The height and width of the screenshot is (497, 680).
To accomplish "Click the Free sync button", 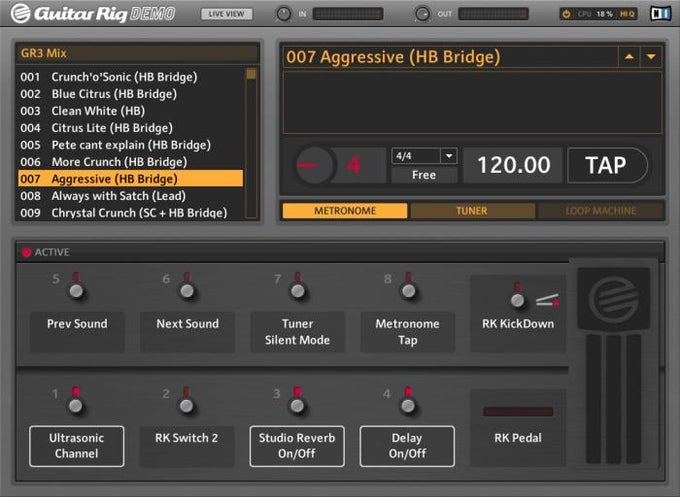I will point(424,175).
